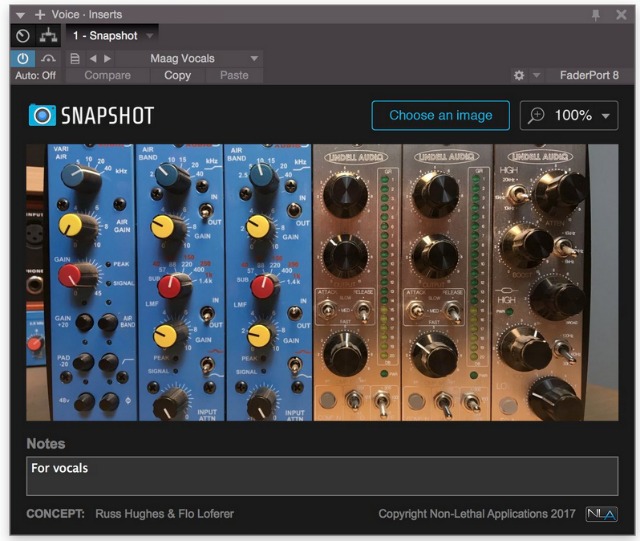
Task: Add a new insert with plus icon
Action: point(40,15)
